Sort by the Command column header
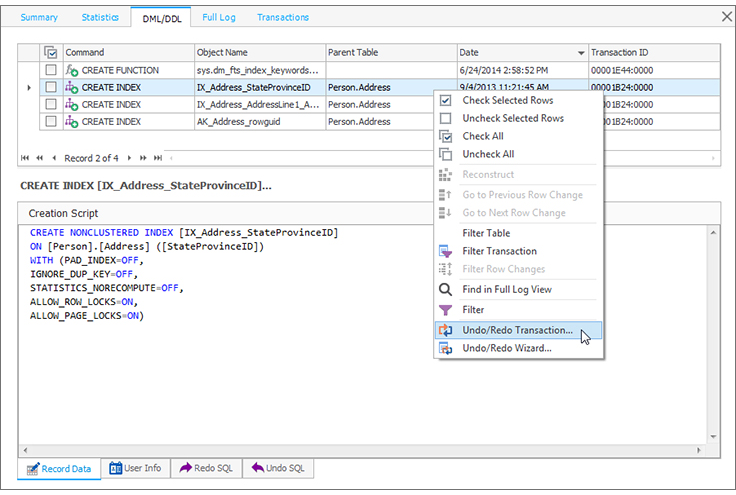Viewport: 736px width, 495px height. click(x=129, y=53)
